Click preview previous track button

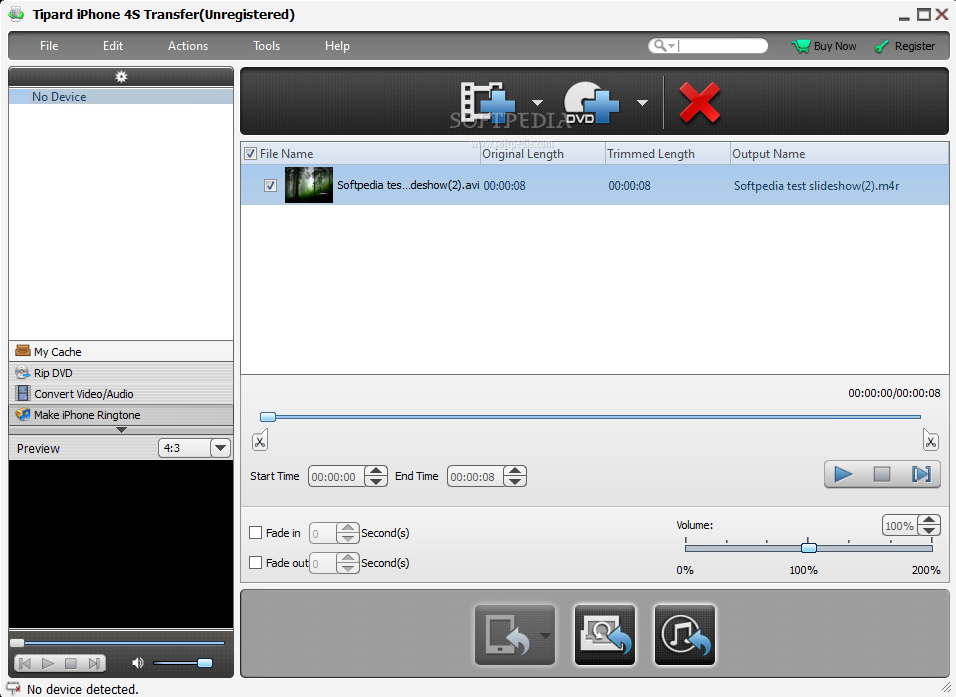[25, 663]
